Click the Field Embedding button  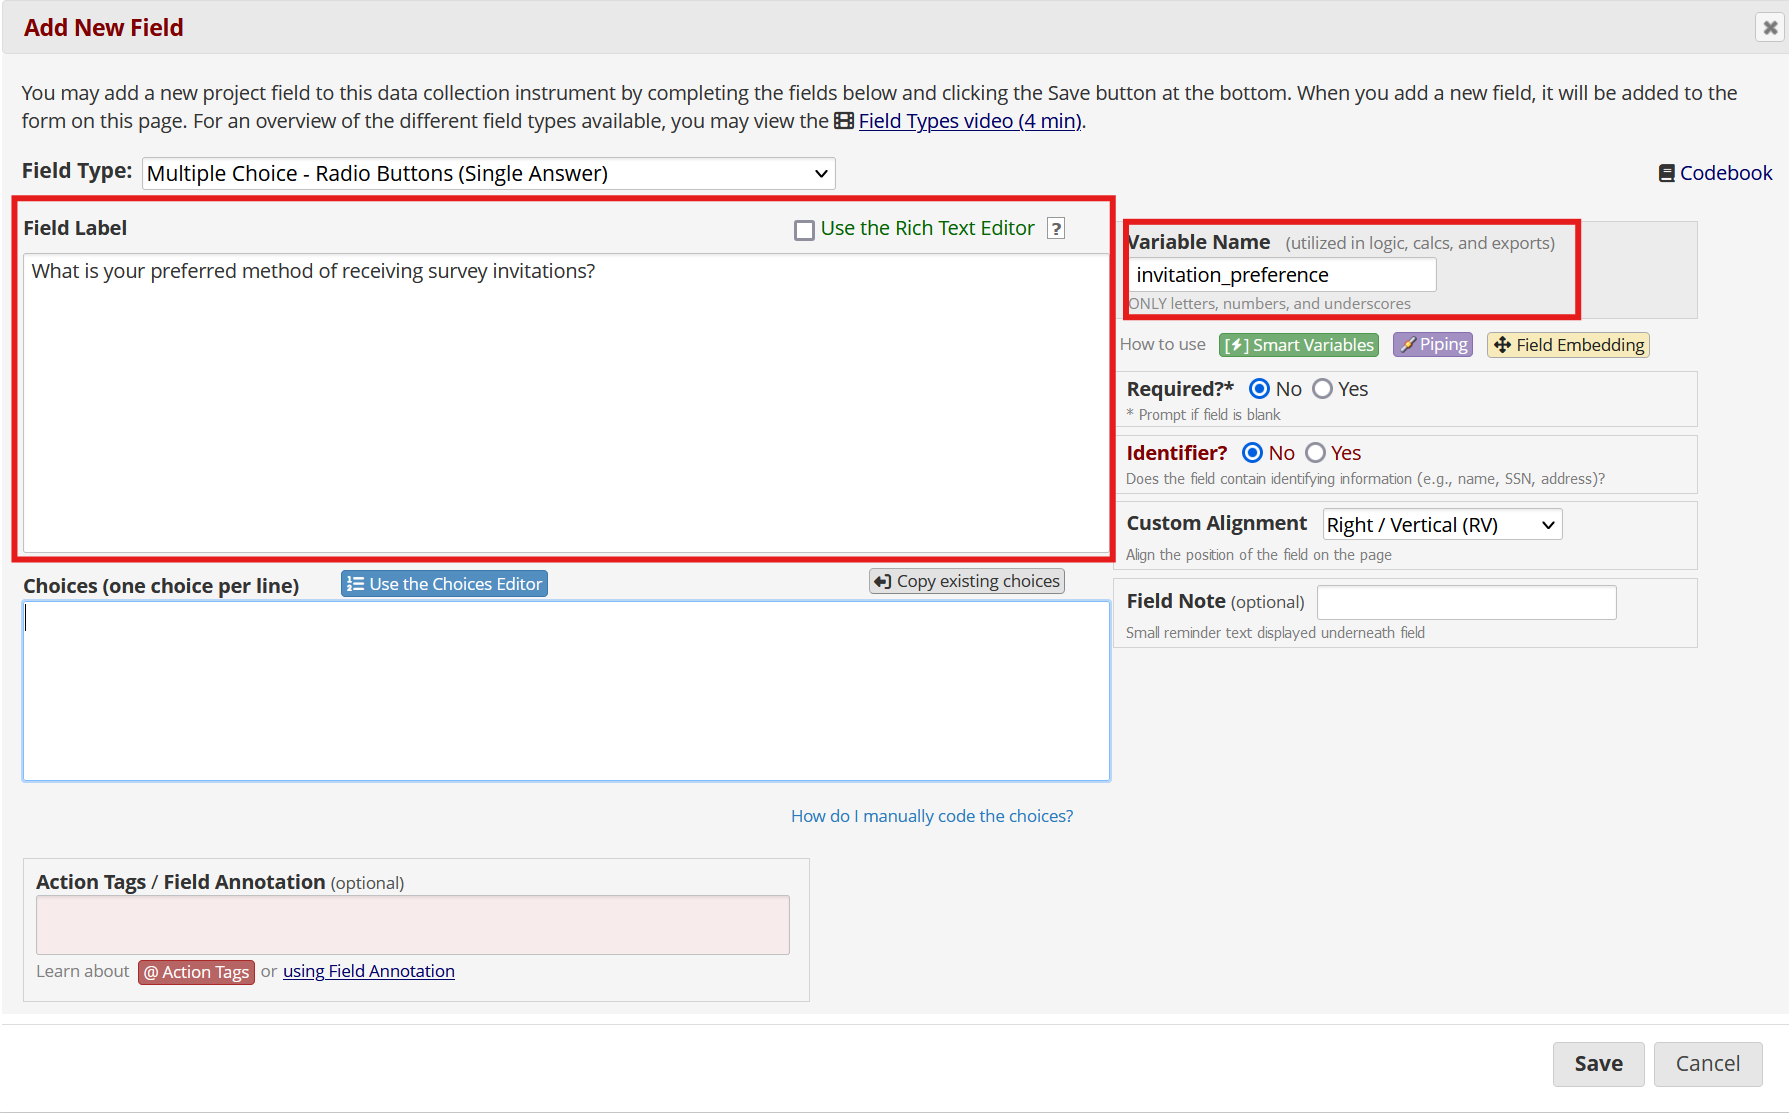pos(1568,345)
